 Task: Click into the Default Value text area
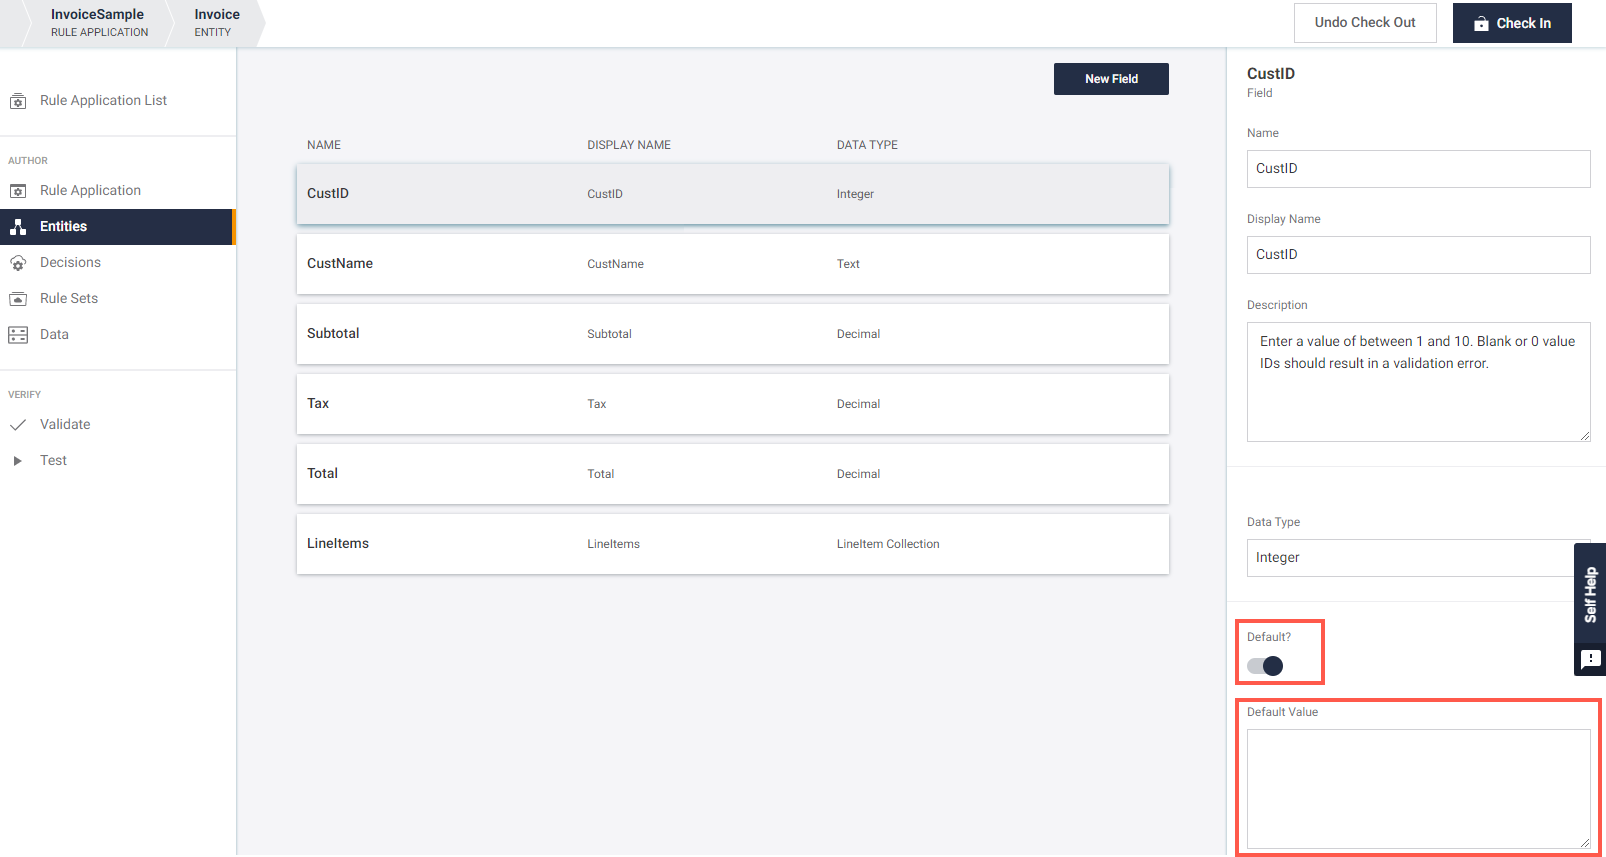(x=1417, y=788)
